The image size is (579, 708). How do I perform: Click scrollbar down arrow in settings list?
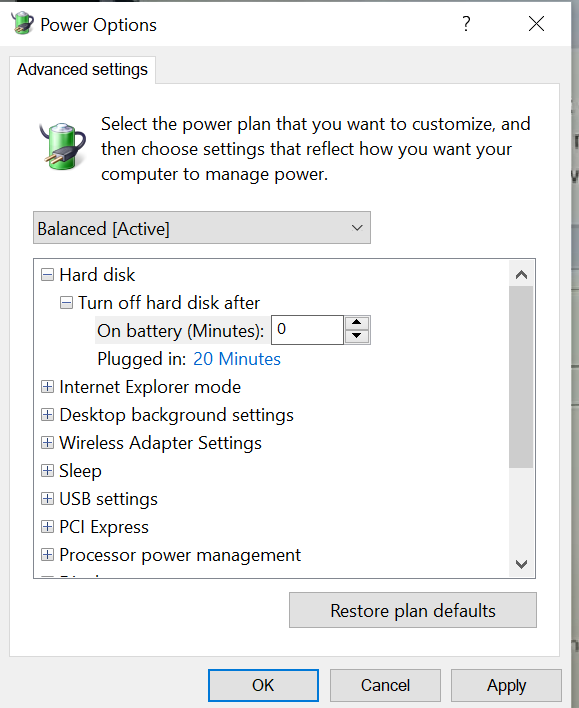coord(521,564)
